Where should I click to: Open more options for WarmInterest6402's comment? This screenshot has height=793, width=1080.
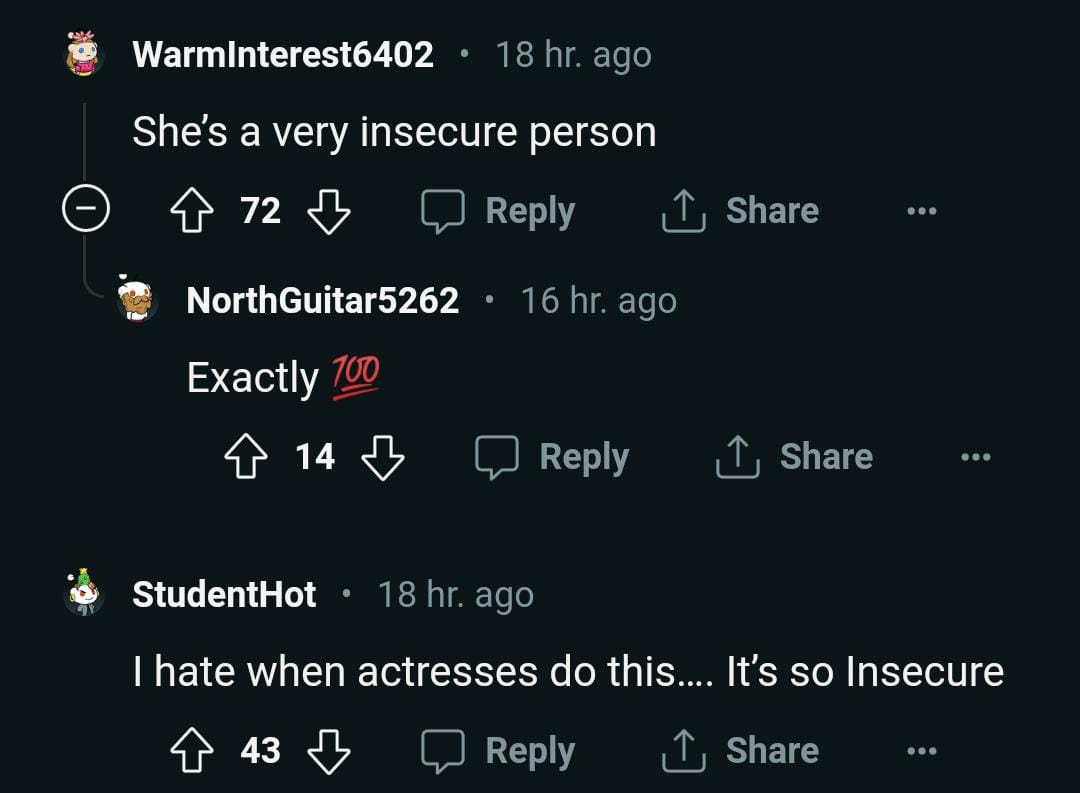click(x=921, y=211)
